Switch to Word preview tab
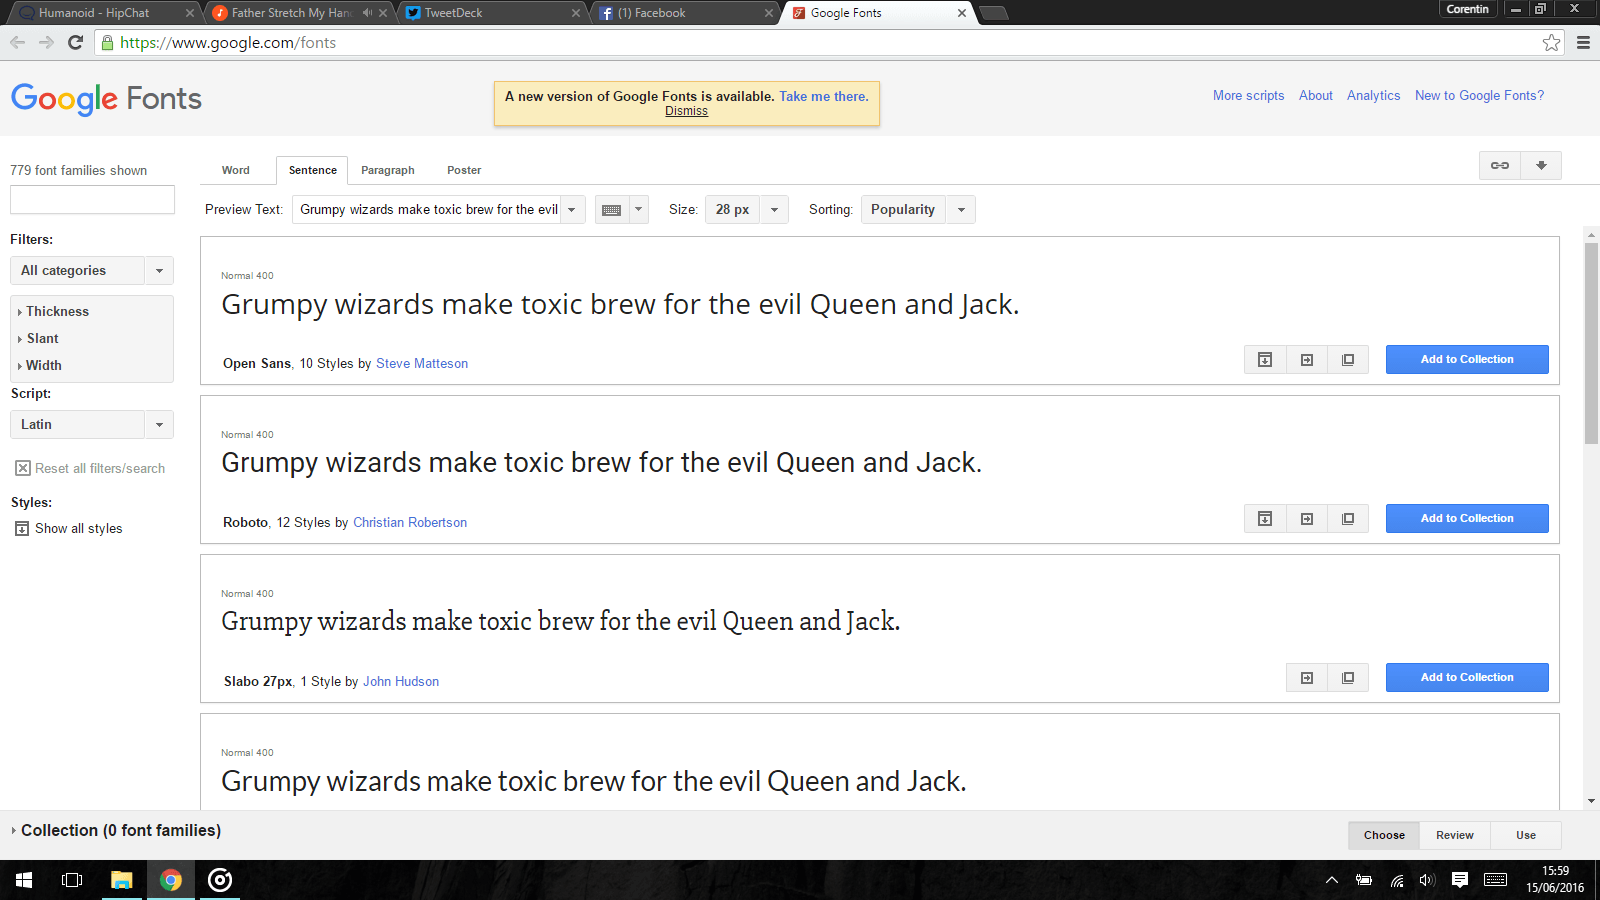 coord(236,170)
